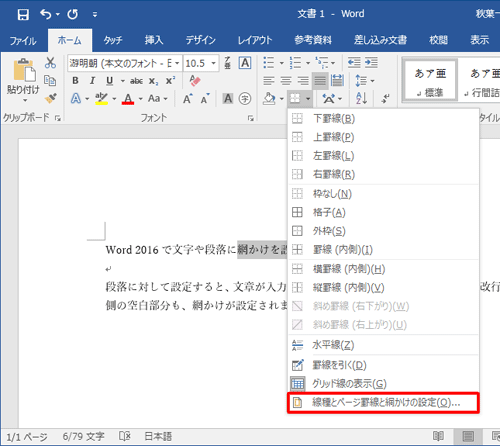
Task: Open the font size dropdown
Action: (x=214, y=63)
